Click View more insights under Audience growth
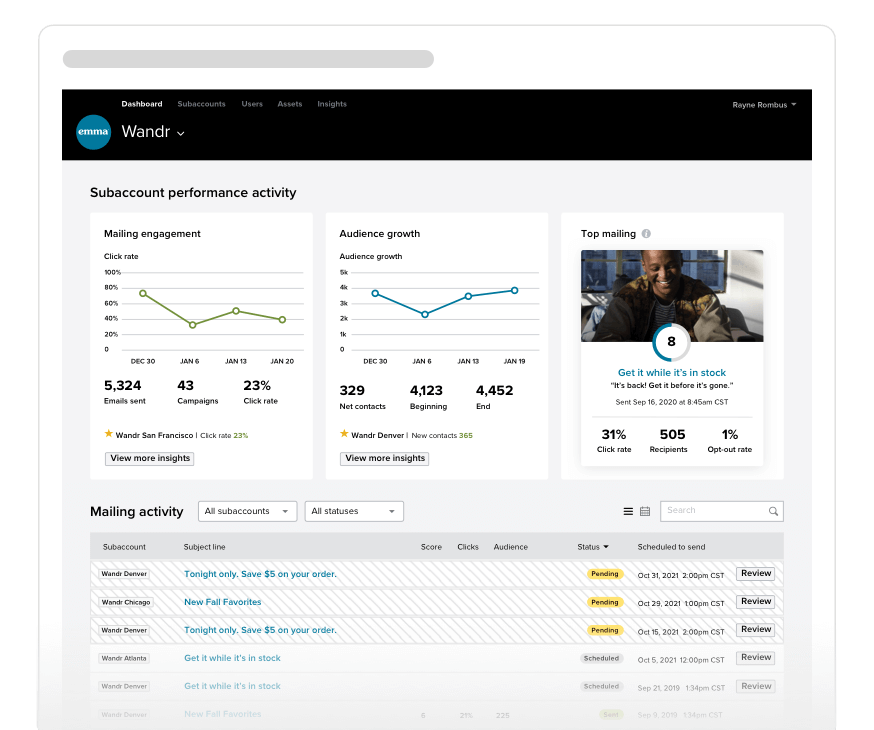Image resolution: width=874 pixels, height=730 pixels. pos(385,458)
